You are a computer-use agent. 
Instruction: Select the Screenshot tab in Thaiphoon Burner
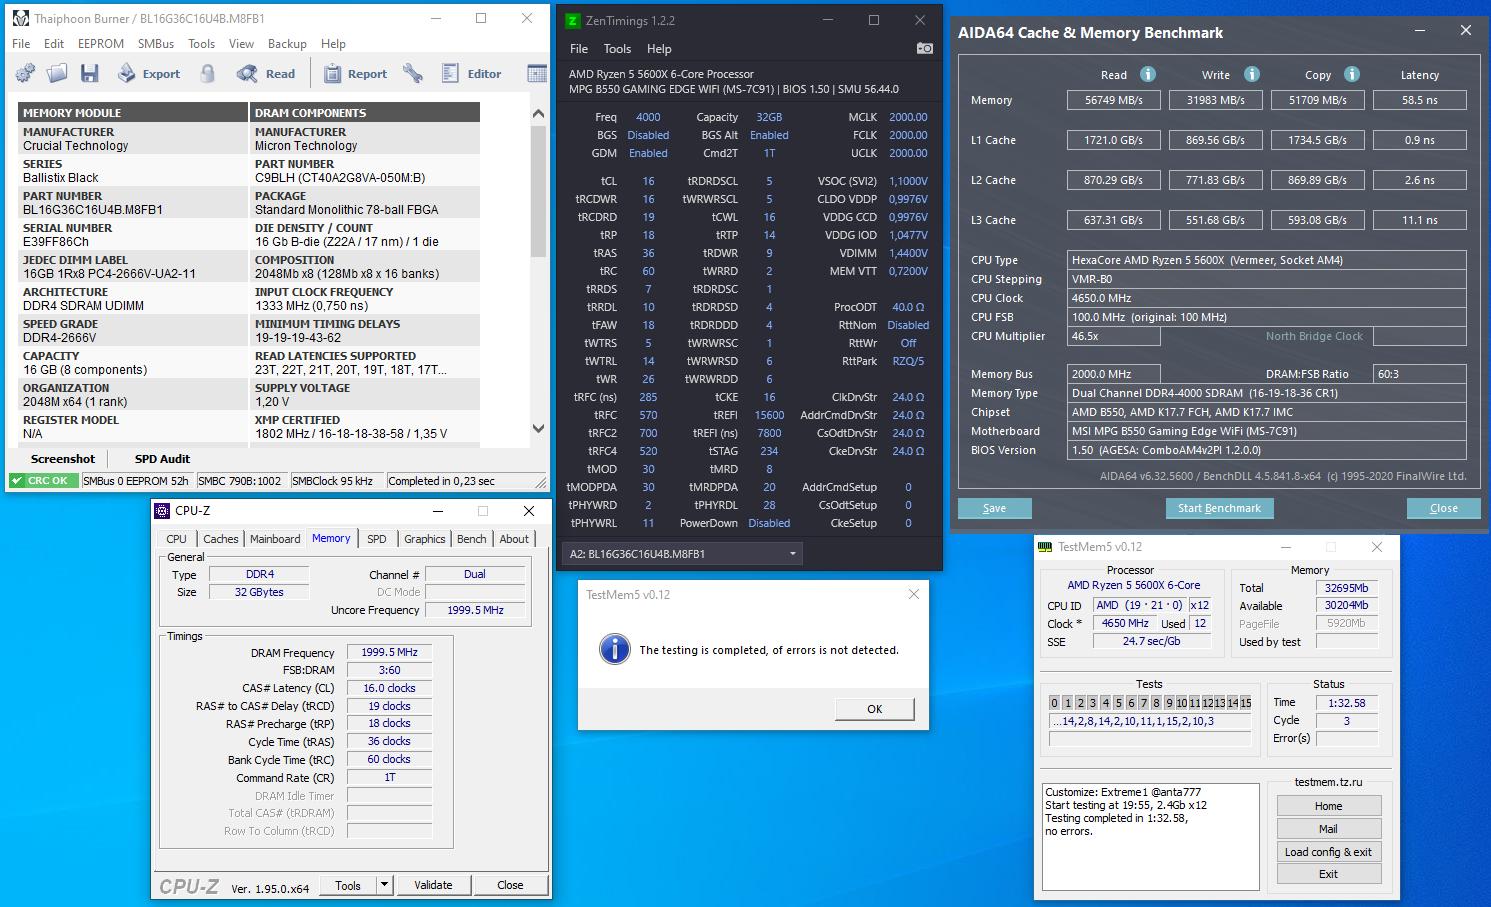63,459
